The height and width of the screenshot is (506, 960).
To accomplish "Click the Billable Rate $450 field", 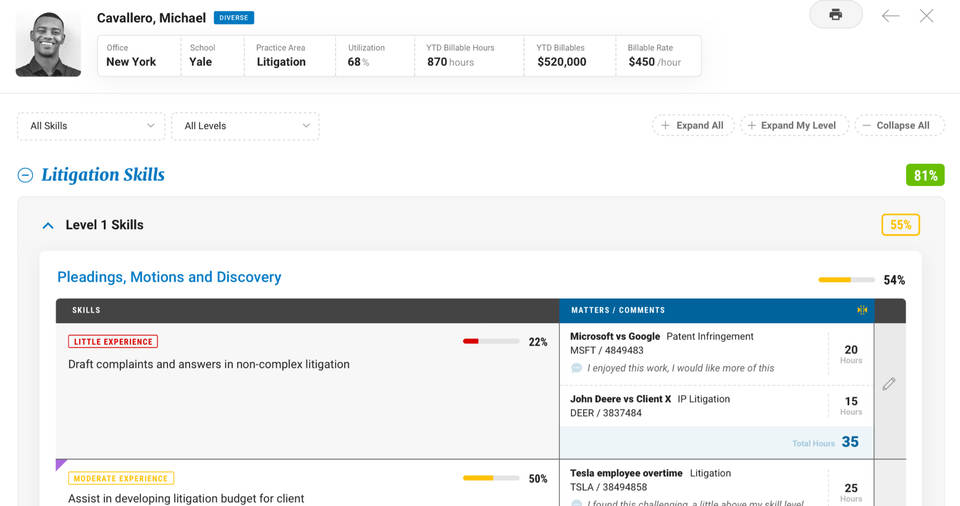I will point(658,56).
